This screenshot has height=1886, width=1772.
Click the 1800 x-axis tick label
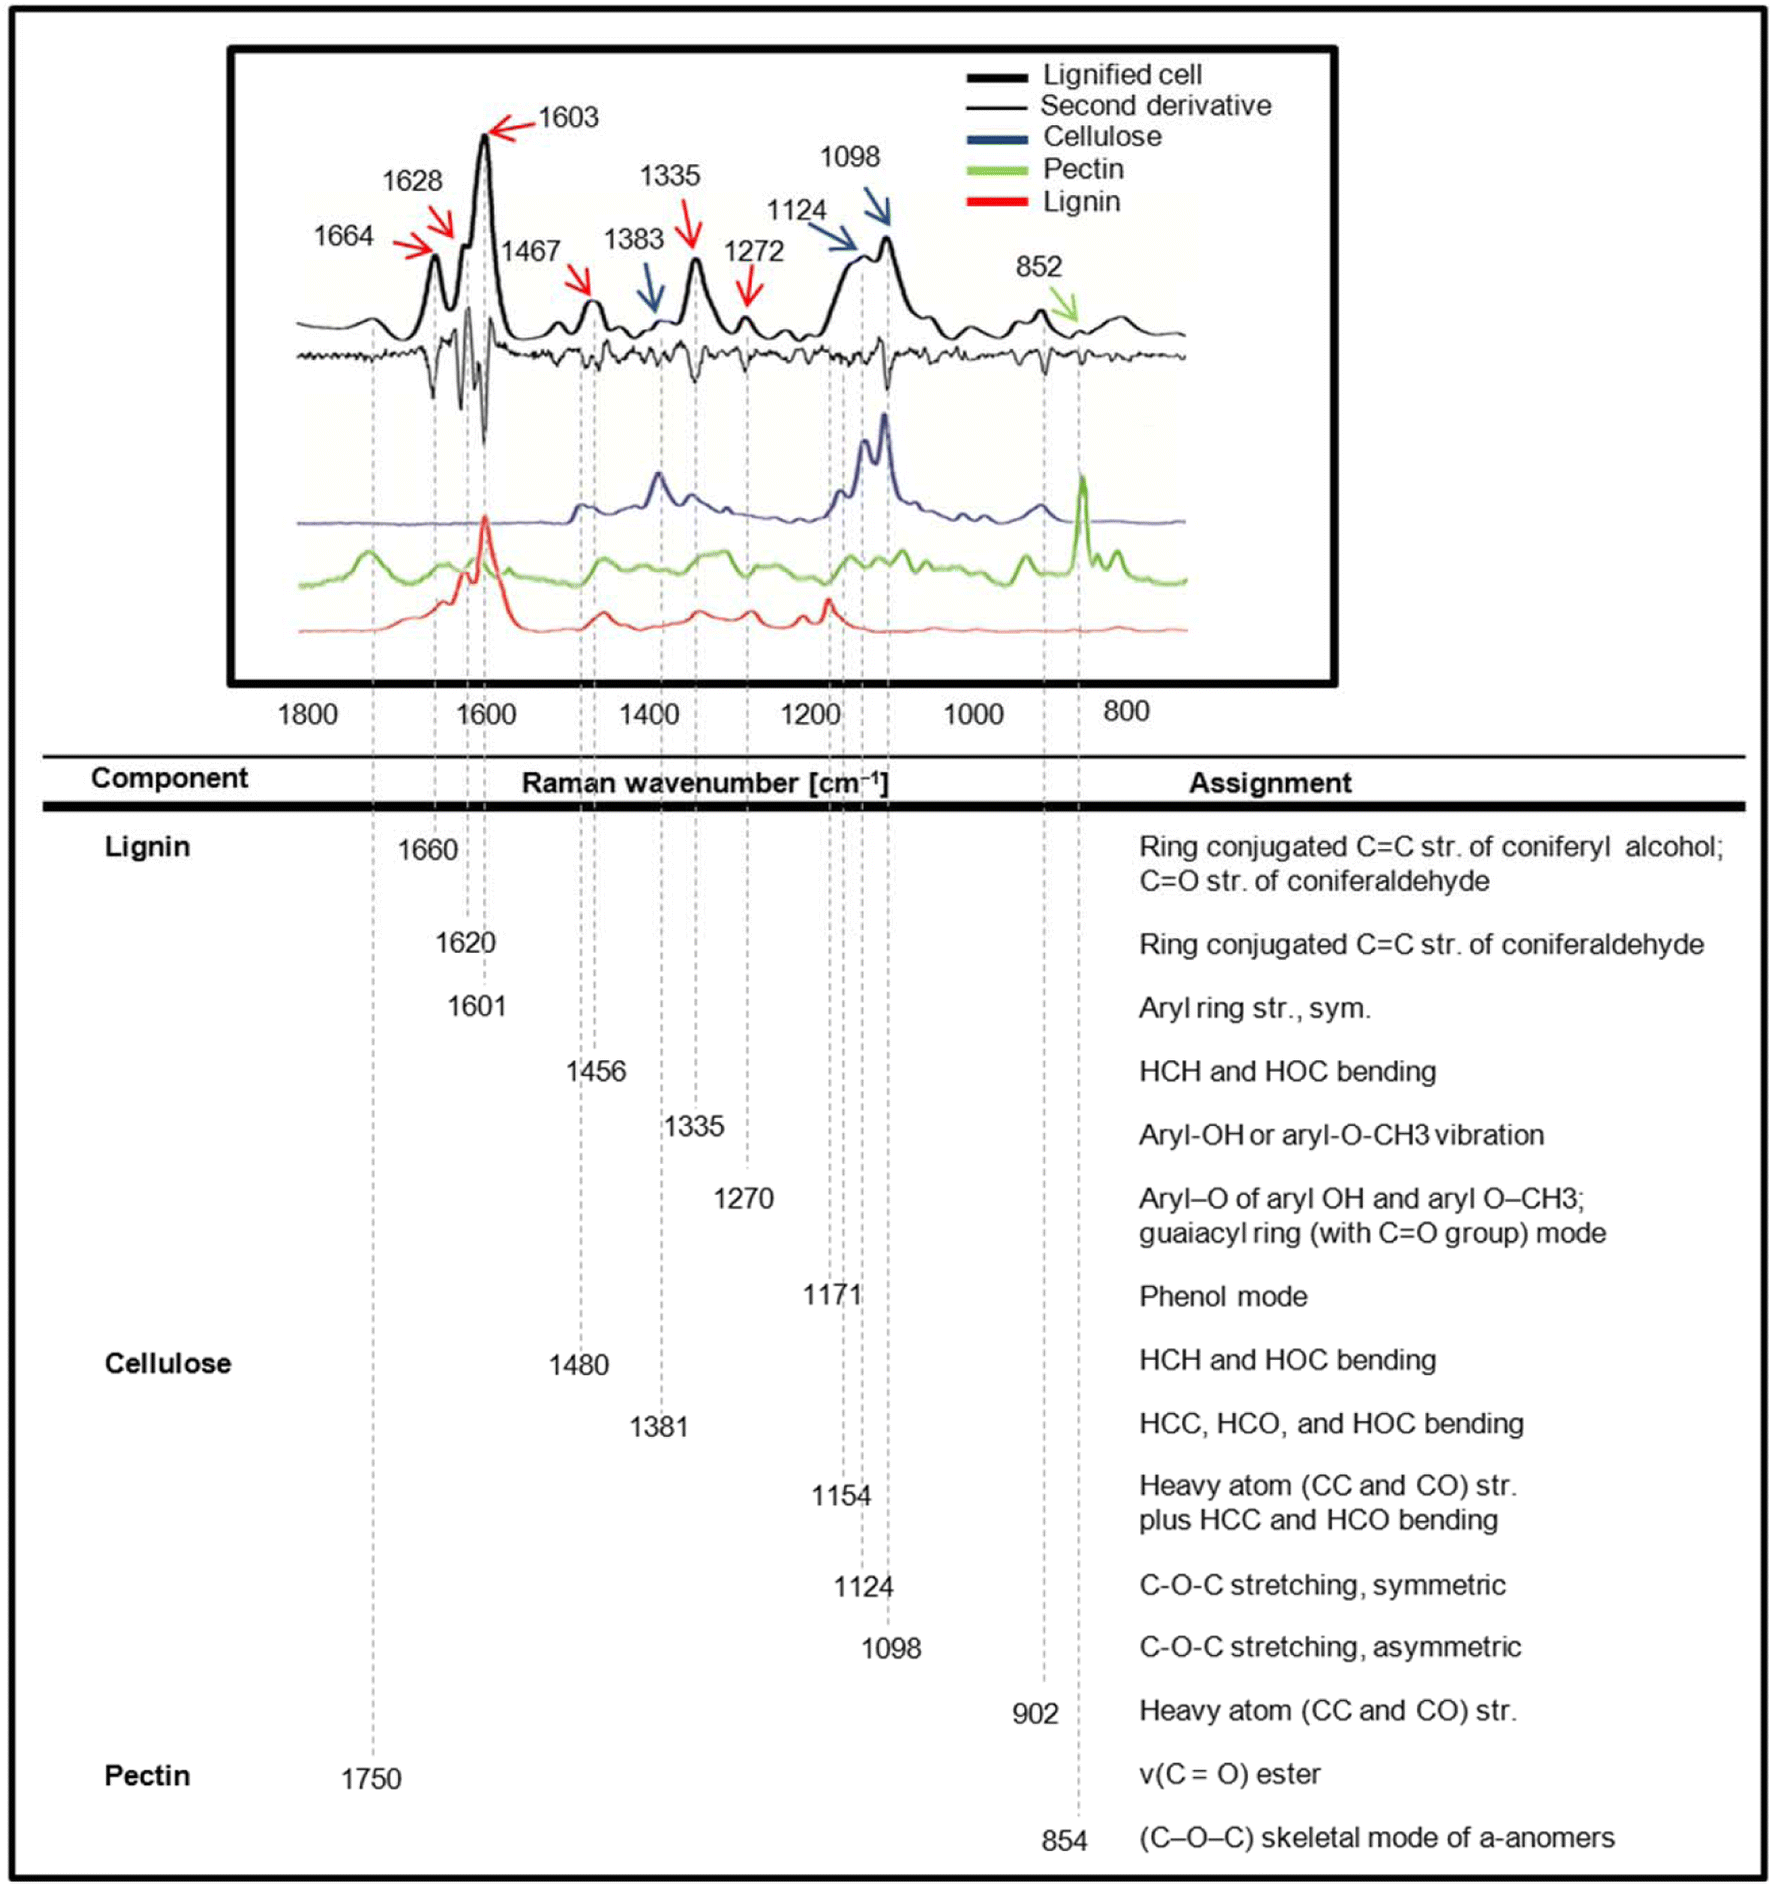click(x=307, y=715)
